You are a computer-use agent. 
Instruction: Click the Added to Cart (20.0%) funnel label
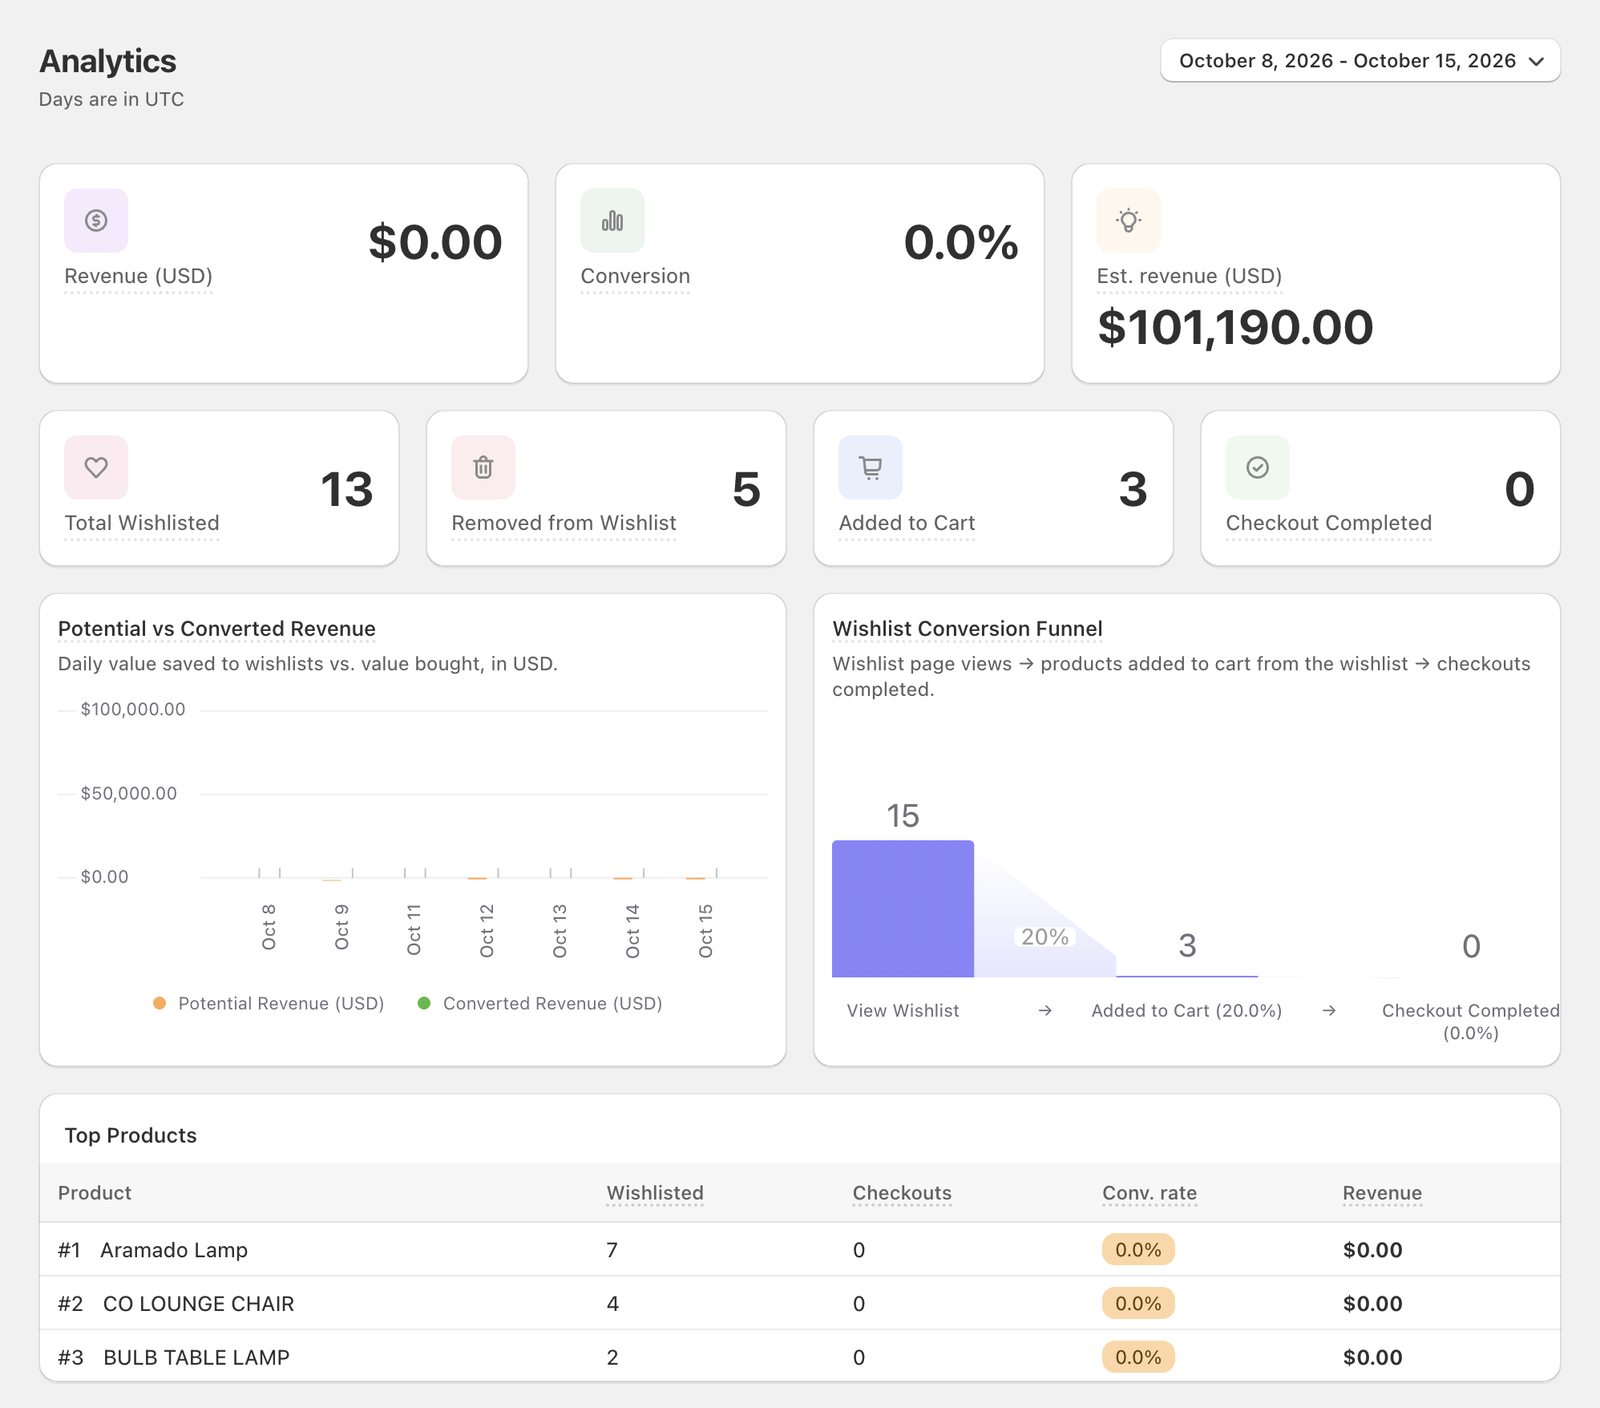pyautogui.click(x=1187, y=1011)
